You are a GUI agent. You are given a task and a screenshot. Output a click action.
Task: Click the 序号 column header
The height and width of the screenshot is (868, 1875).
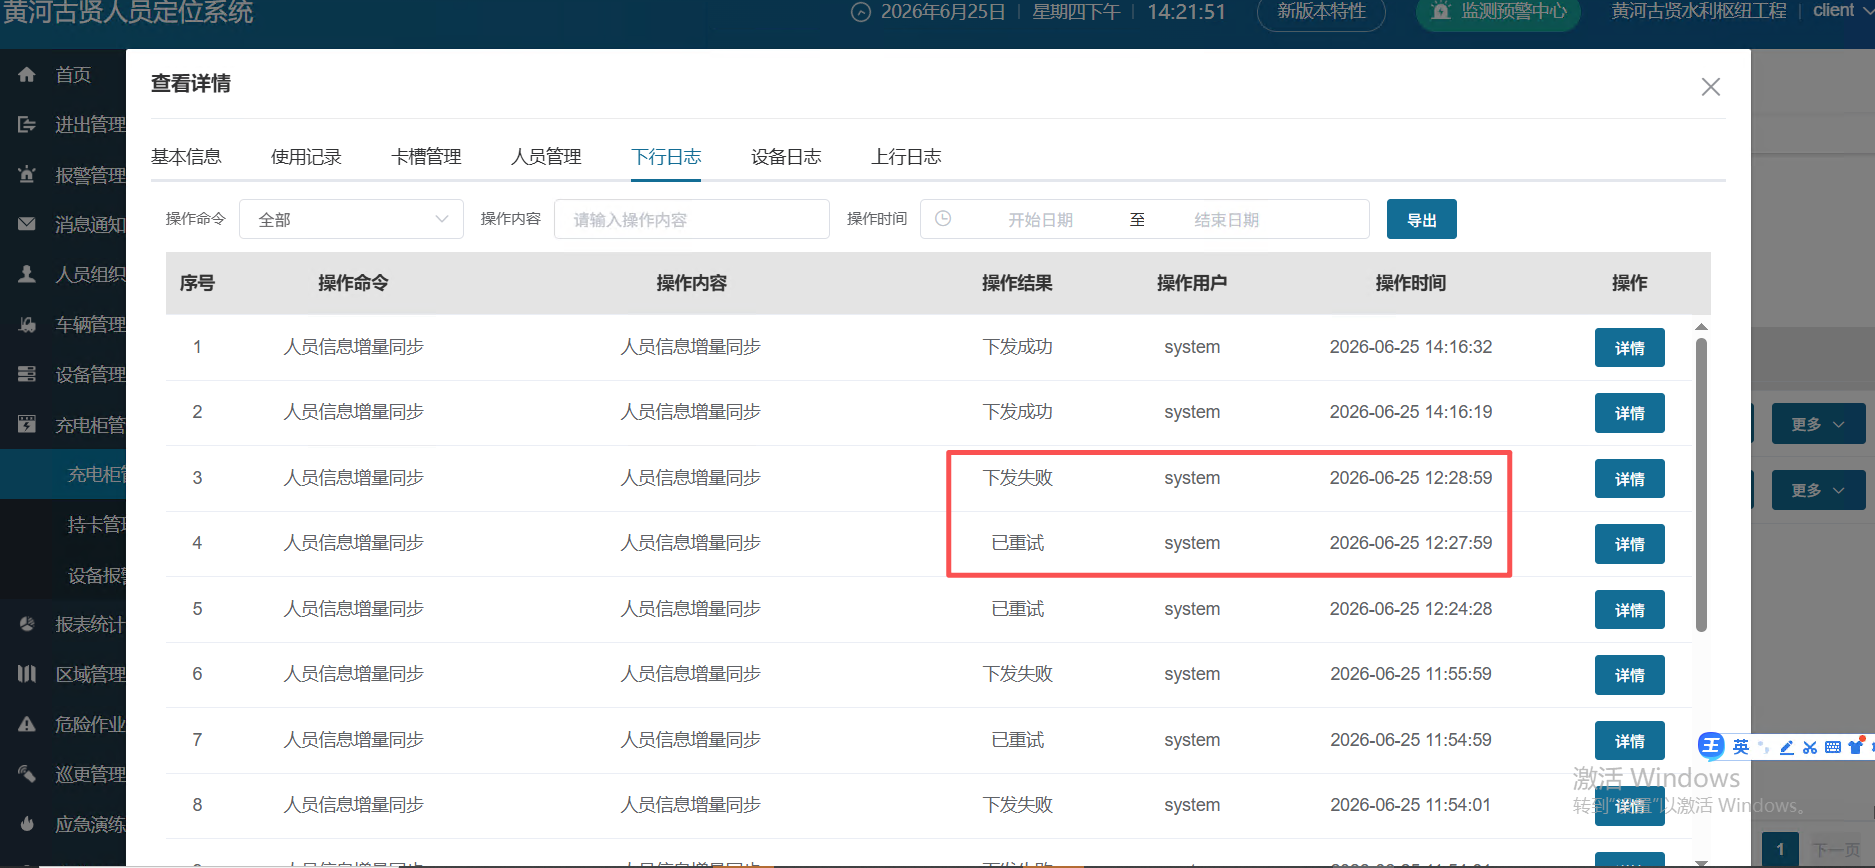pyautogui.click(x=197, y=283)
